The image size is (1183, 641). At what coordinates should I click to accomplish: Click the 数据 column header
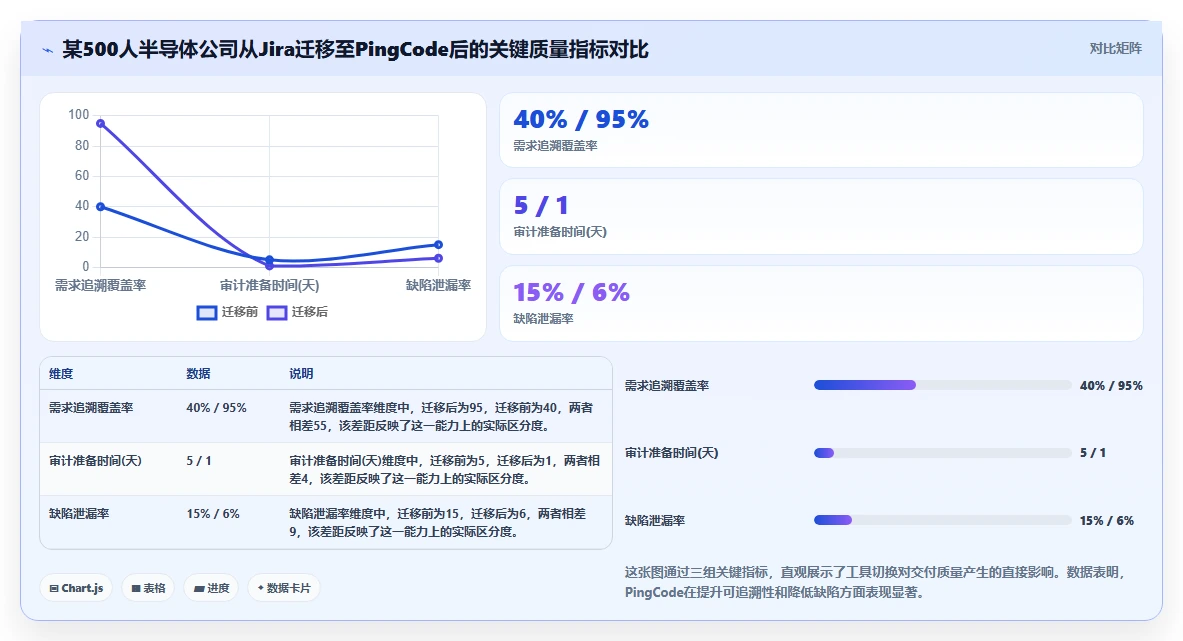[198, 374]
